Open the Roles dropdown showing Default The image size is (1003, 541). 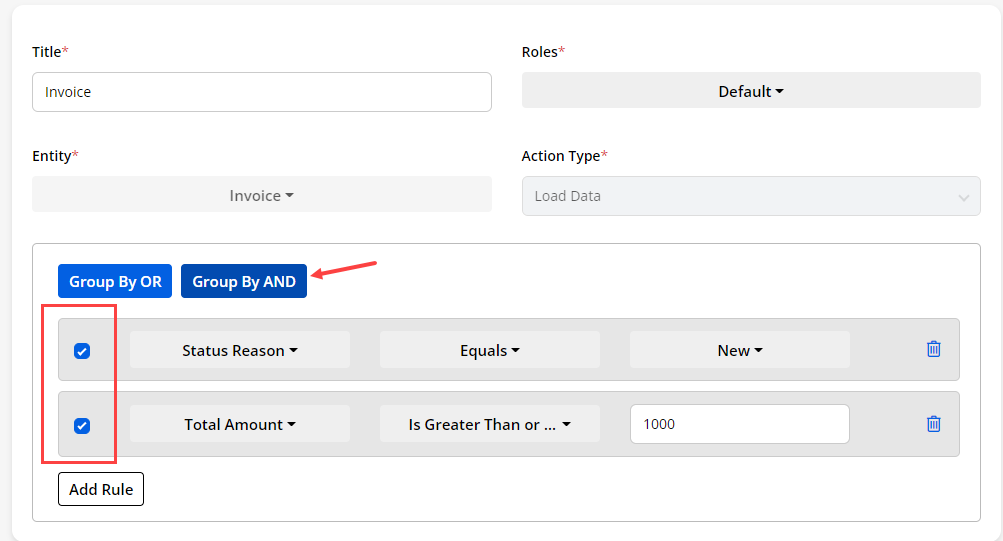point(750,91)
